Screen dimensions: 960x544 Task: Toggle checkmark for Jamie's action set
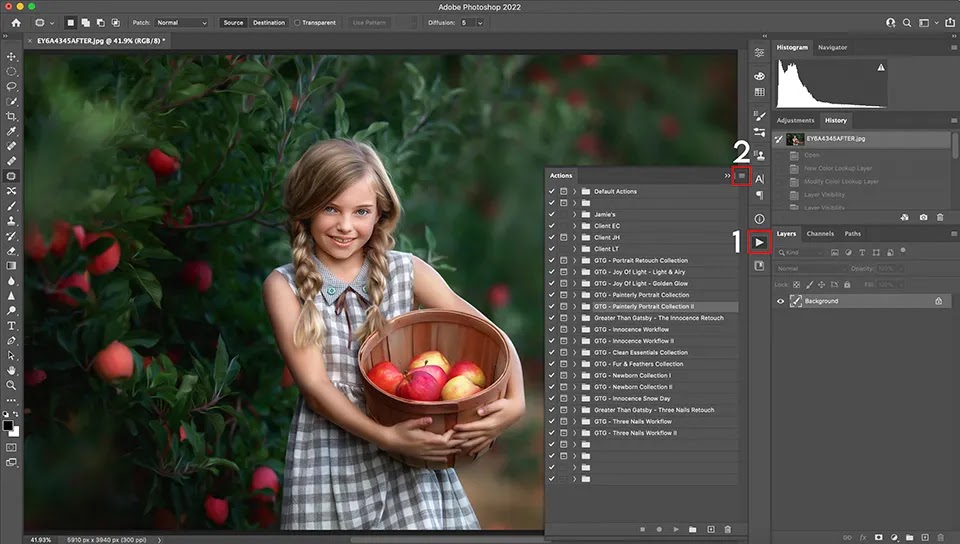(x=552, y=214)
